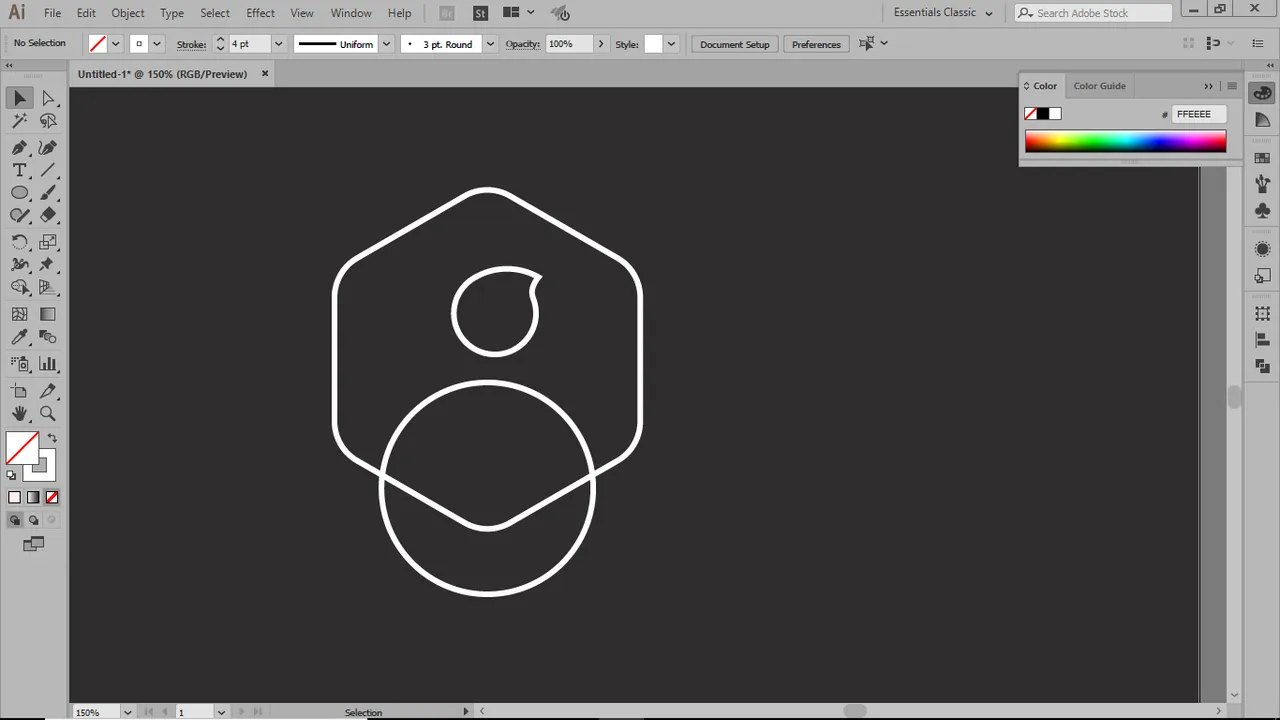1280x720 pixels.
Task: Select the Blend tool
Action: click(x=48, y=337)
